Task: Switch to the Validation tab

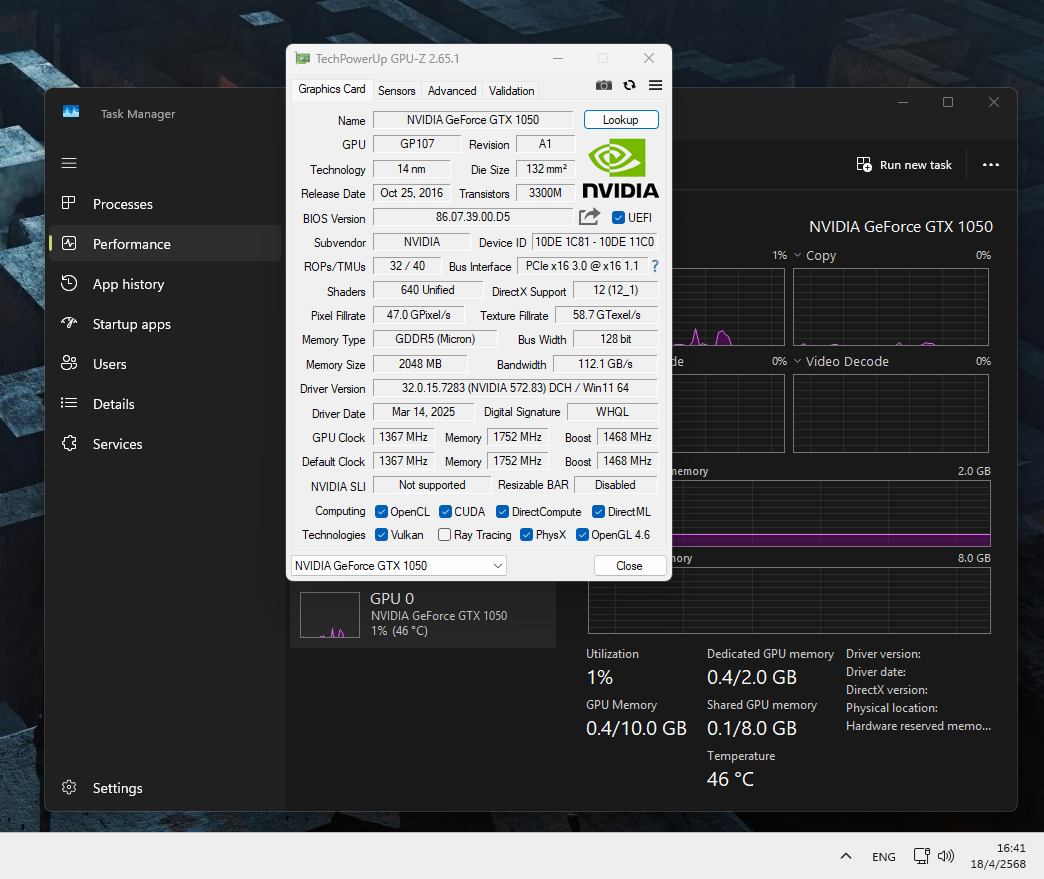Action: pyautogui.click(x=511, y=91)
